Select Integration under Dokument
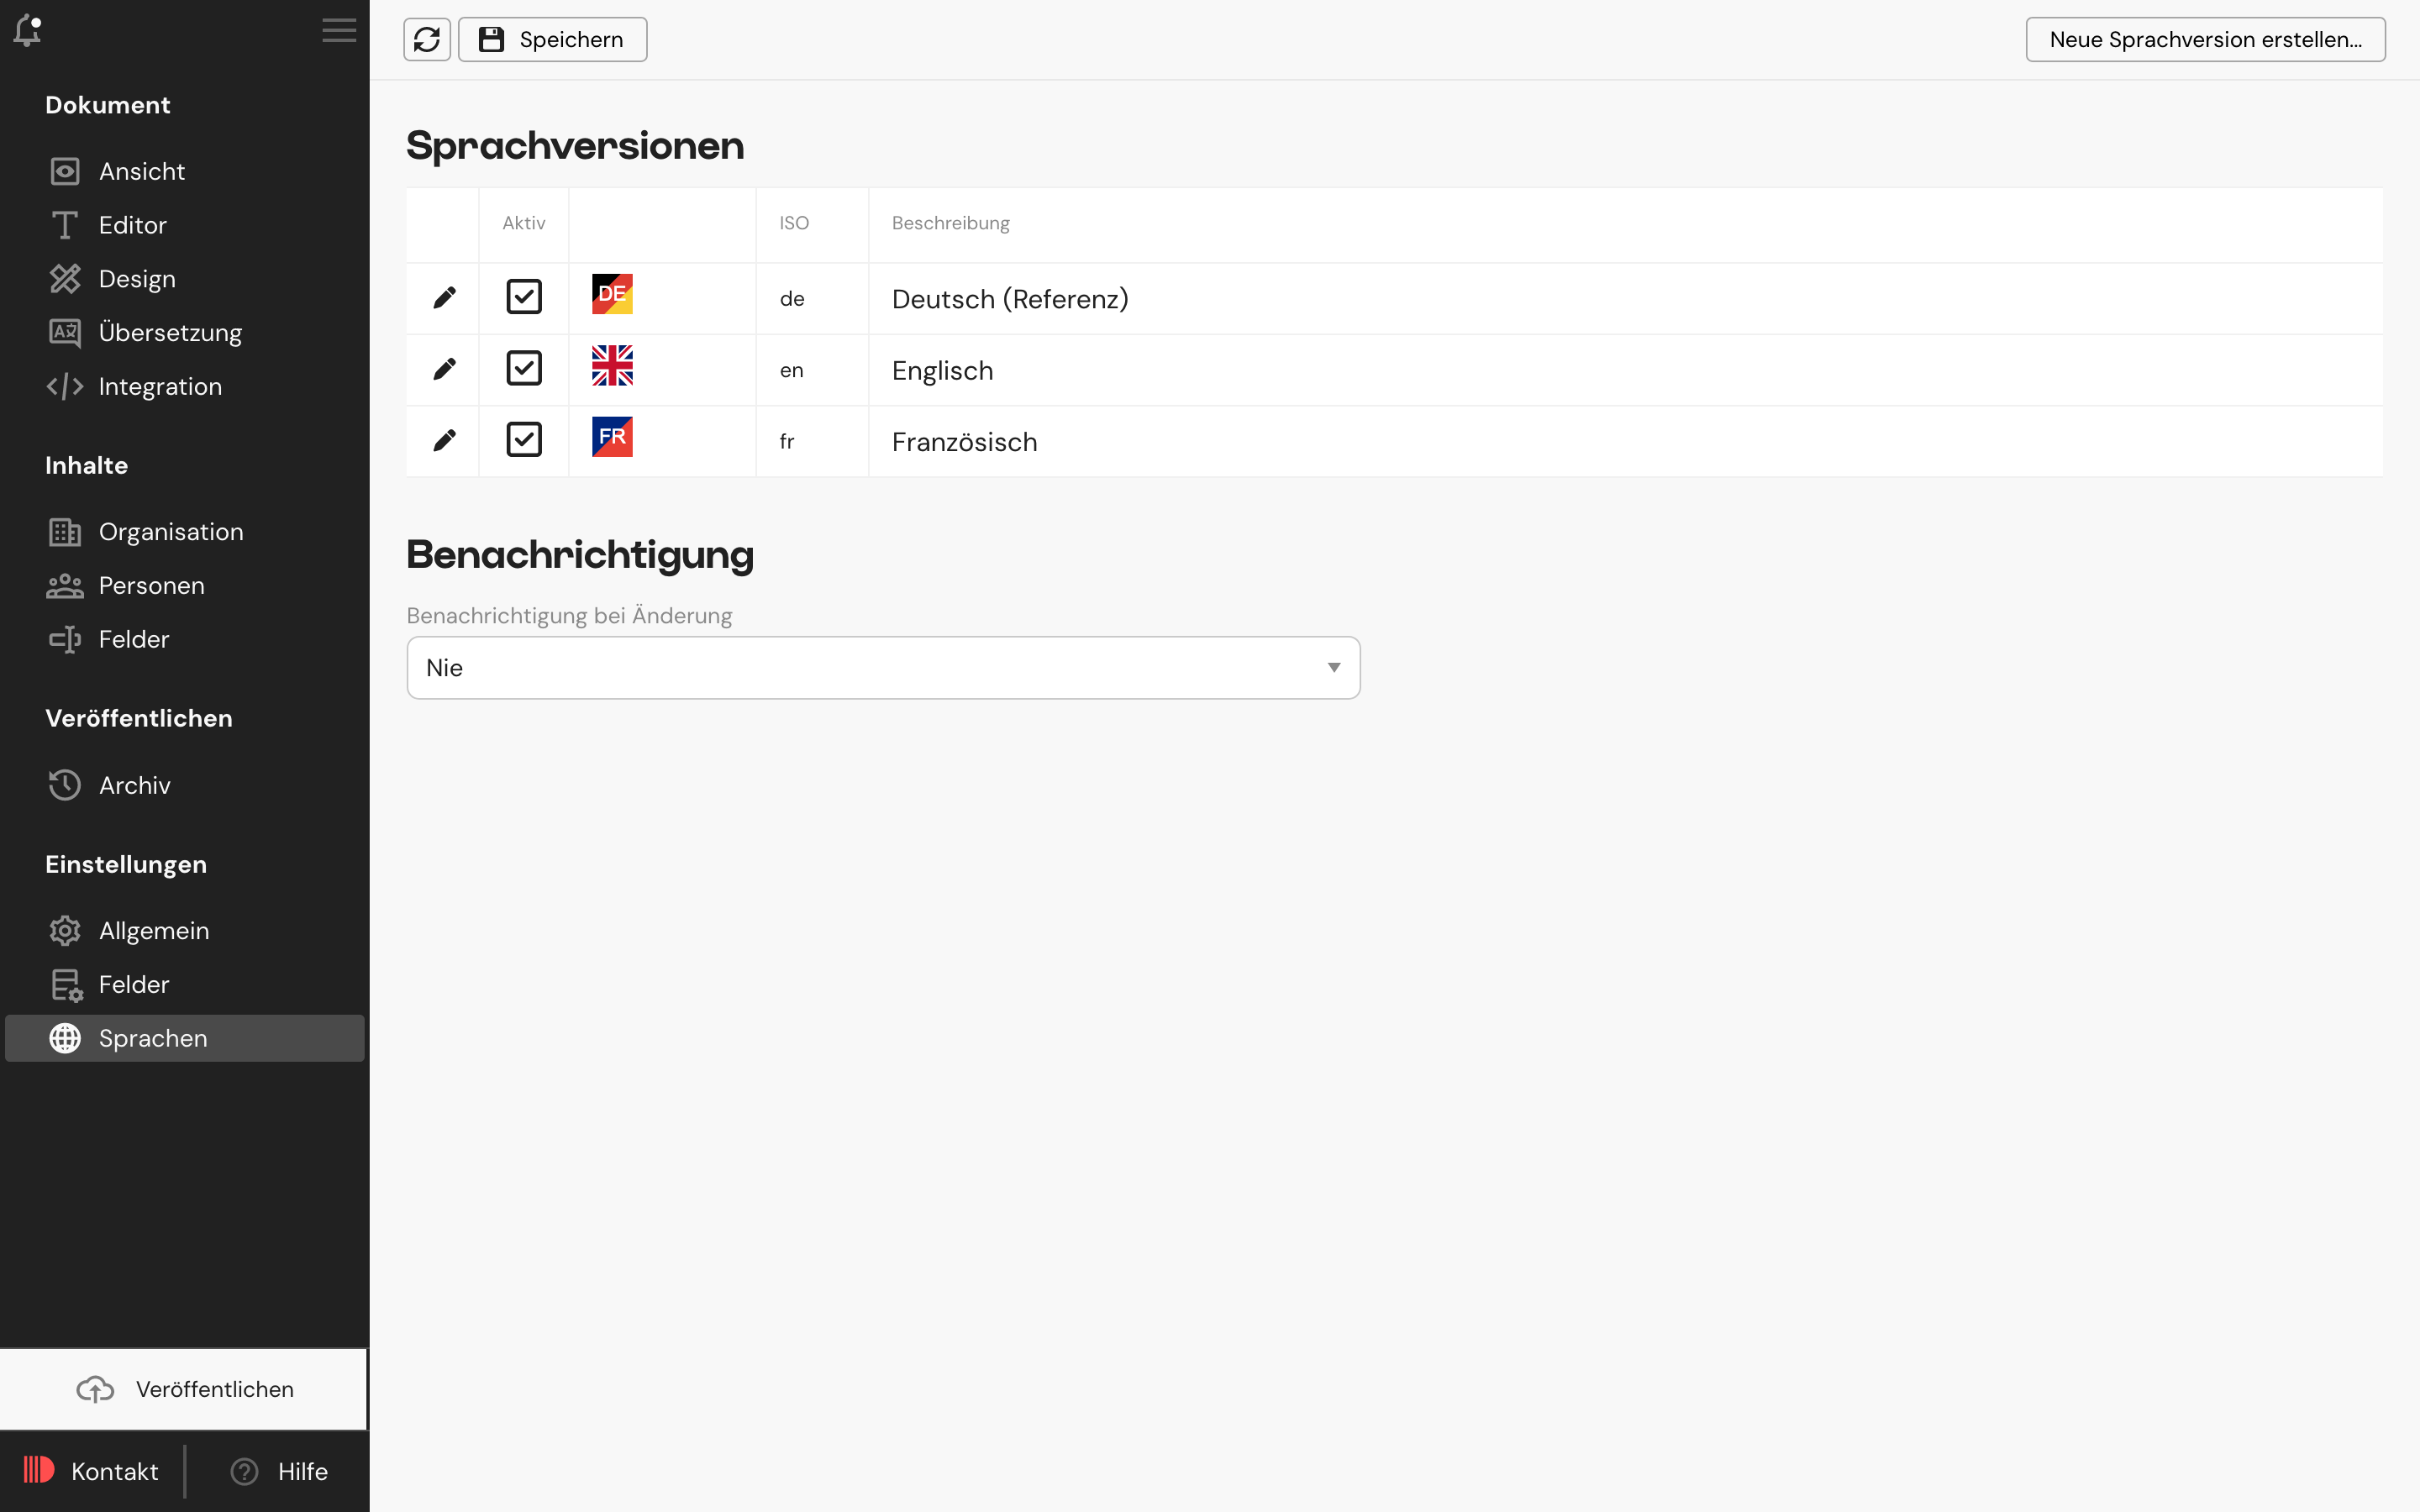Image resolution: width=2420 pixels, height=1512 pixels. click(x=161, y=386)
